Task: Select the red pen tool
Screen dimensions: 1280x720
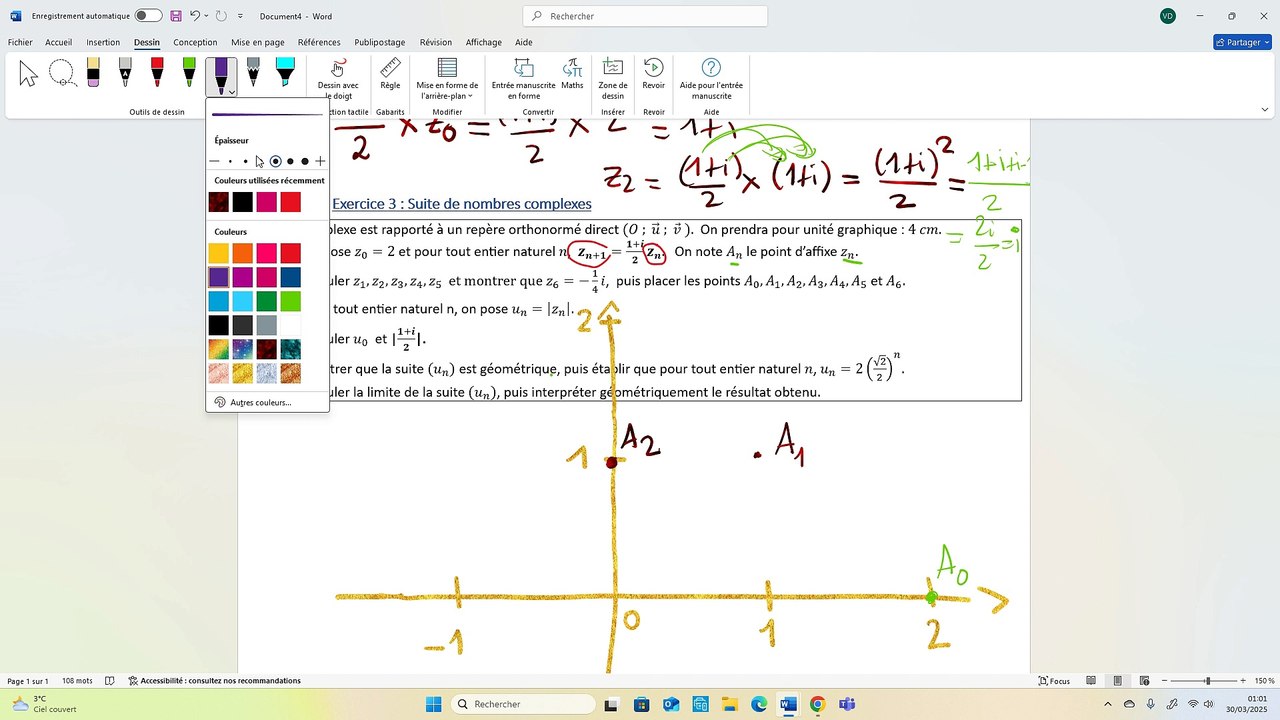Action: click(157, 73)
